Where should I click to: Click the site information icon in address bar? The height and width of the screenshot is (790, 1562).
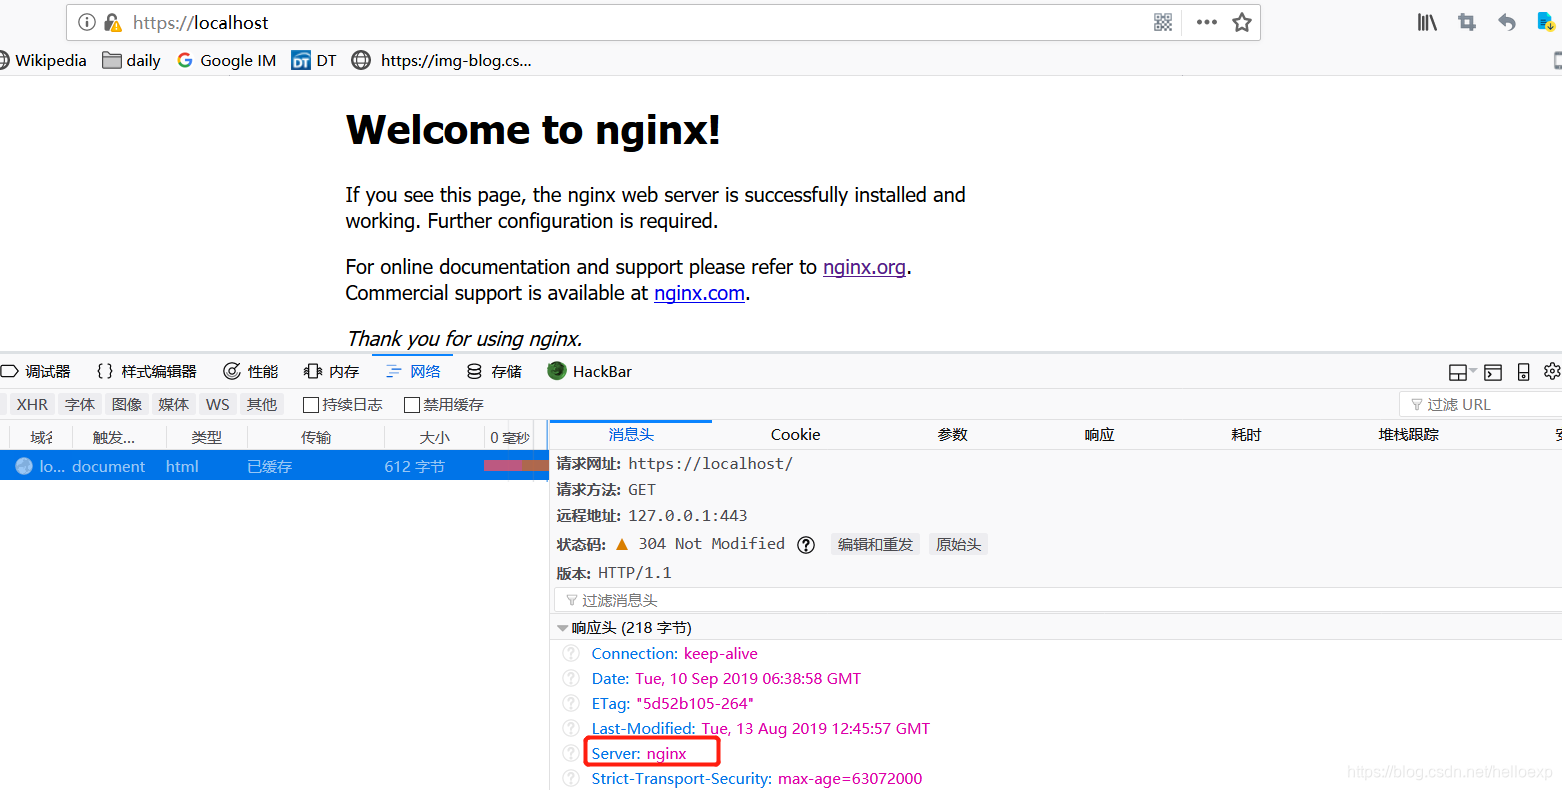coord(87,22)
